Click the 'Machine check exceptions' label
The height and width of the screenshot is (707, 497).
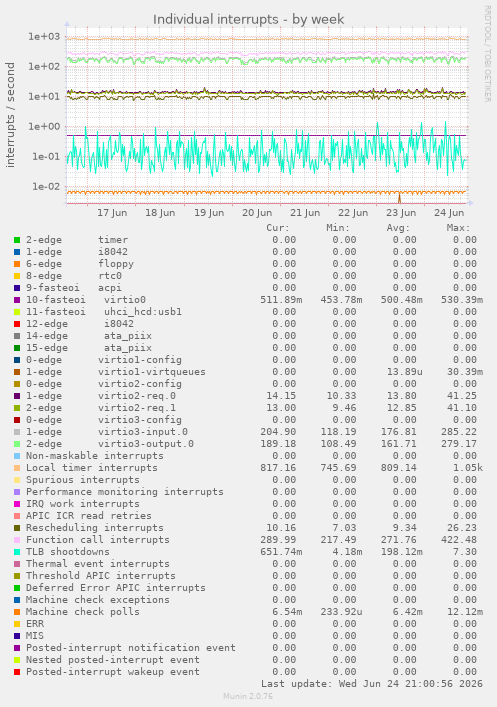[98, 600]
